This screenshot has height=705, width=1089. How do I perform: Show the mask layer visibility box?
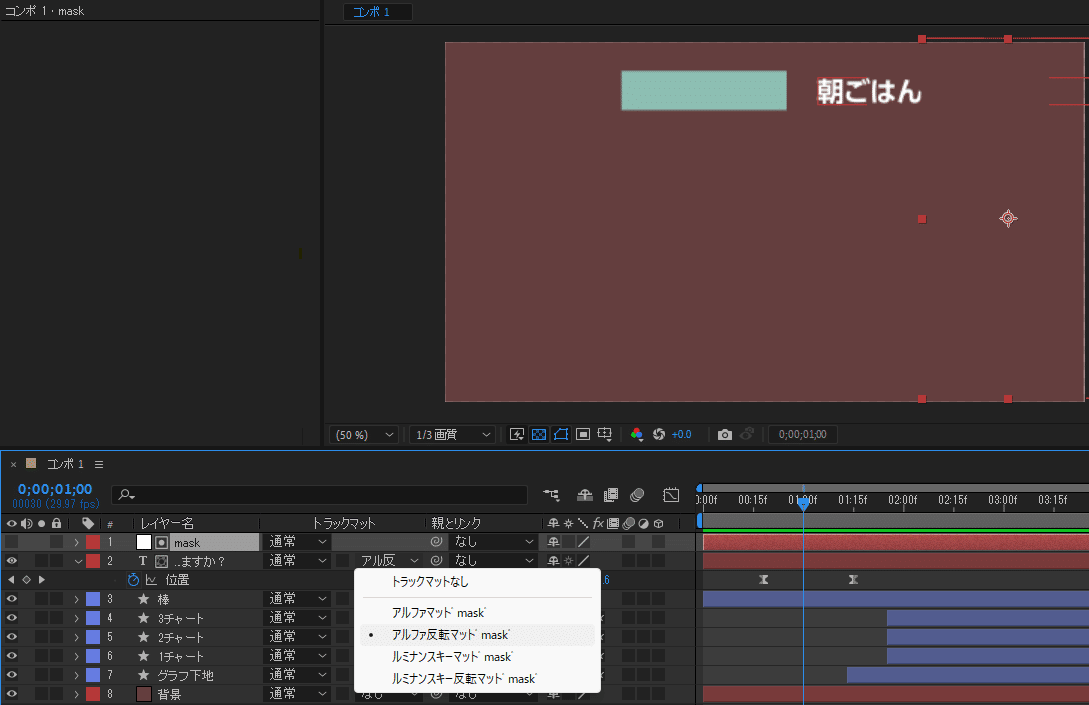pos(12,542)
